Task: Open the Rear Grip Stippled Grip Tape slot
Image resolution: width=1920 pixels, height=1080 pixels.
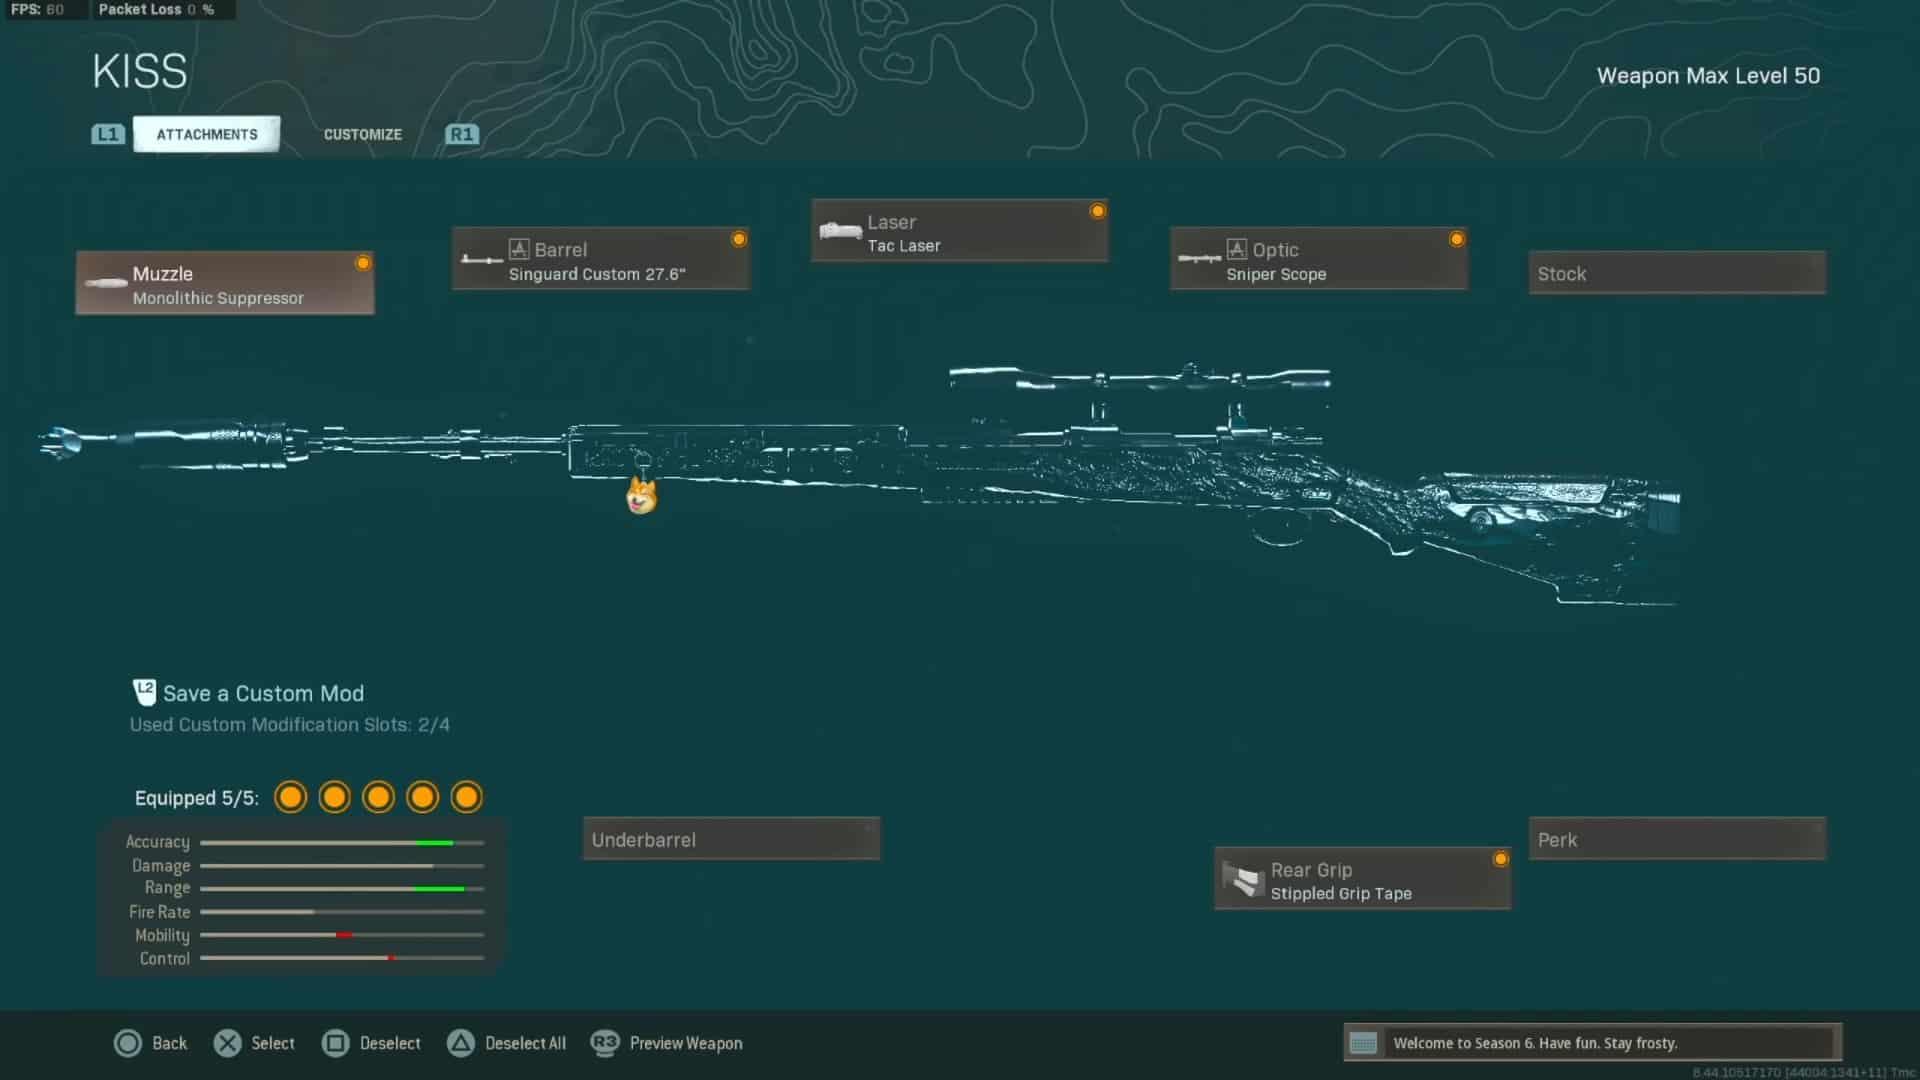Action: pyautogui.click(x=1362, y=879)
